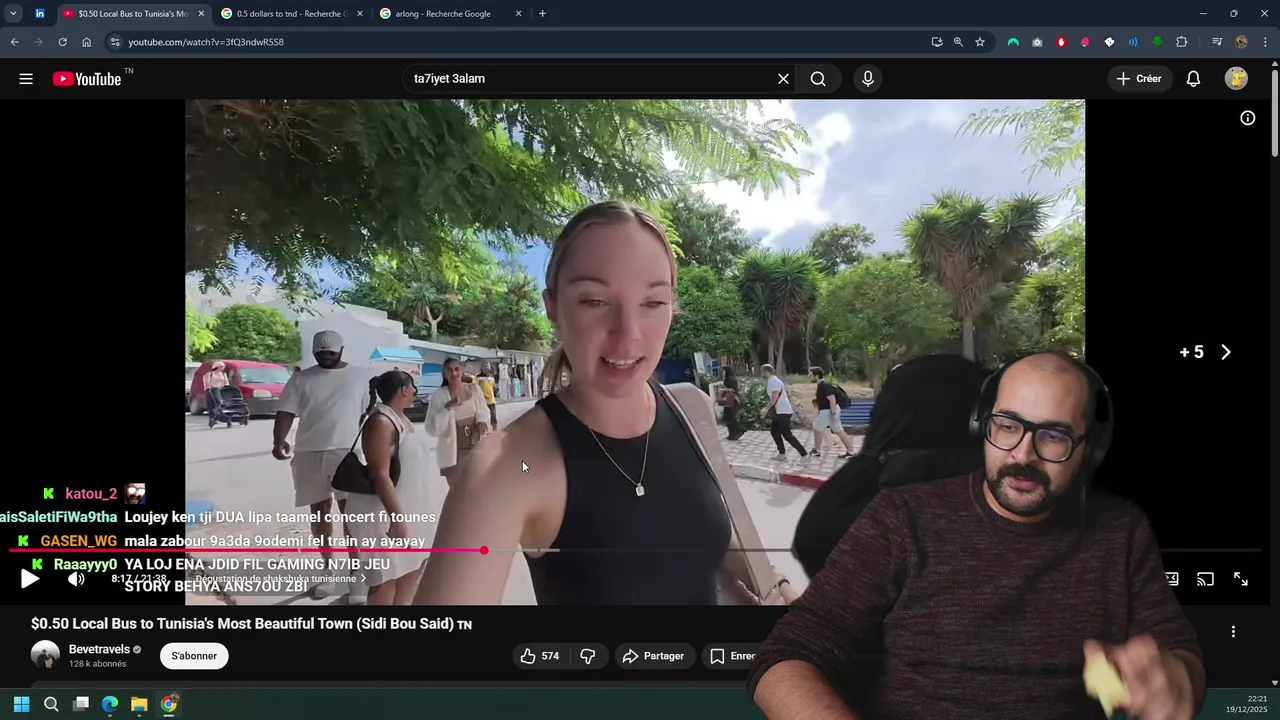Install app icon in address bar
1280x720 pixels.
[x=937, y=42]
